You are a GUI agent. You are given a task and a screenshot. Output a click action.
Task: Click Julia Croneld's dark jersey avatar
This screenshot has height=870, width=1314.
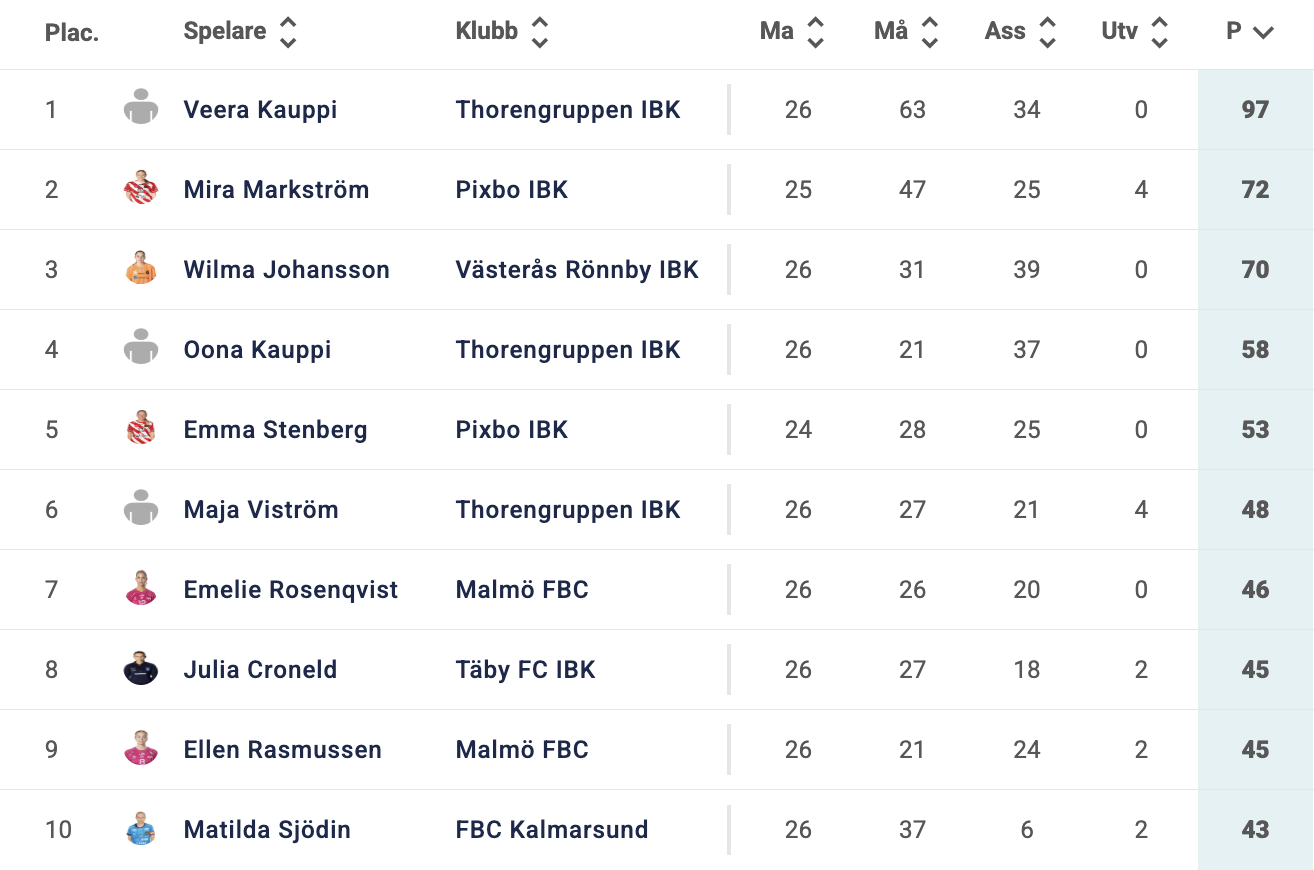(141, 668)
